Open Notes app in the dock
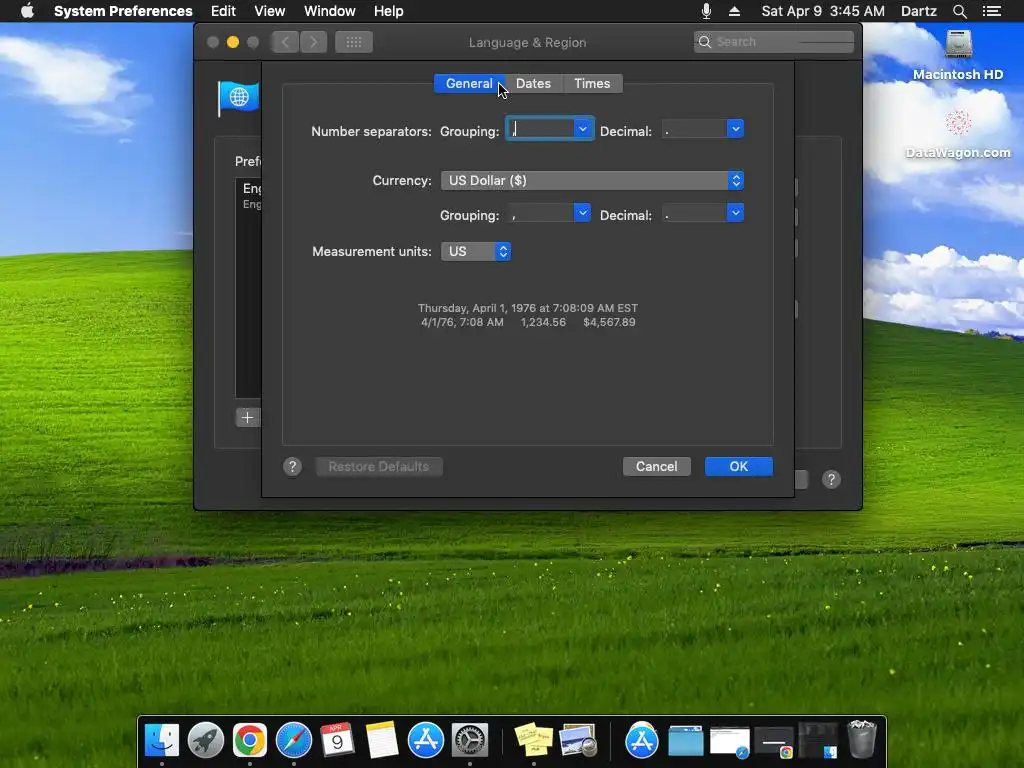Image resolution: width=1024 pixels, height=768 pixels. 382,740
